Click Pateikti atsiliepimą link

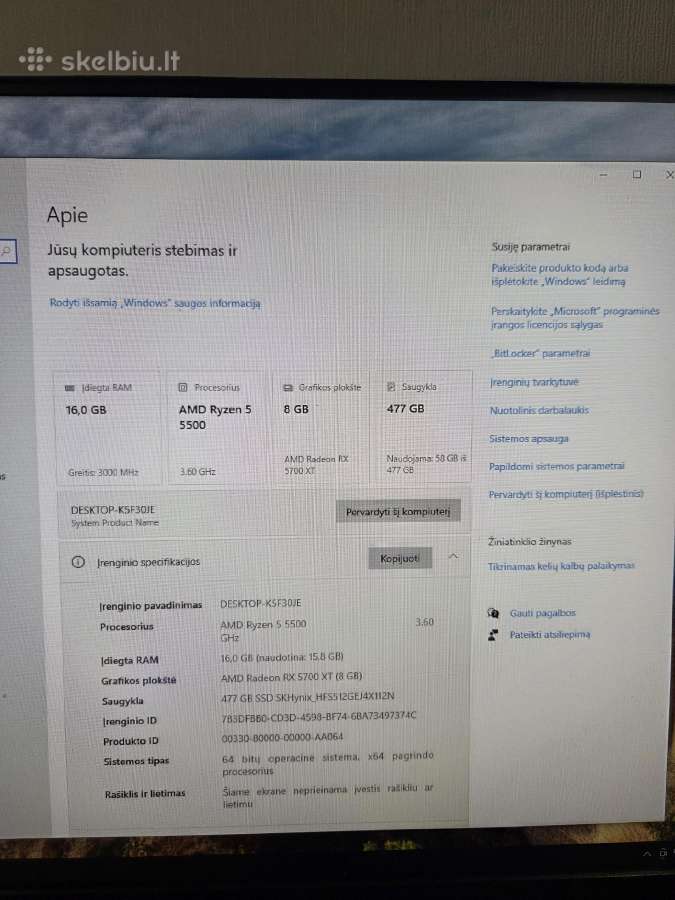point(549,634)
